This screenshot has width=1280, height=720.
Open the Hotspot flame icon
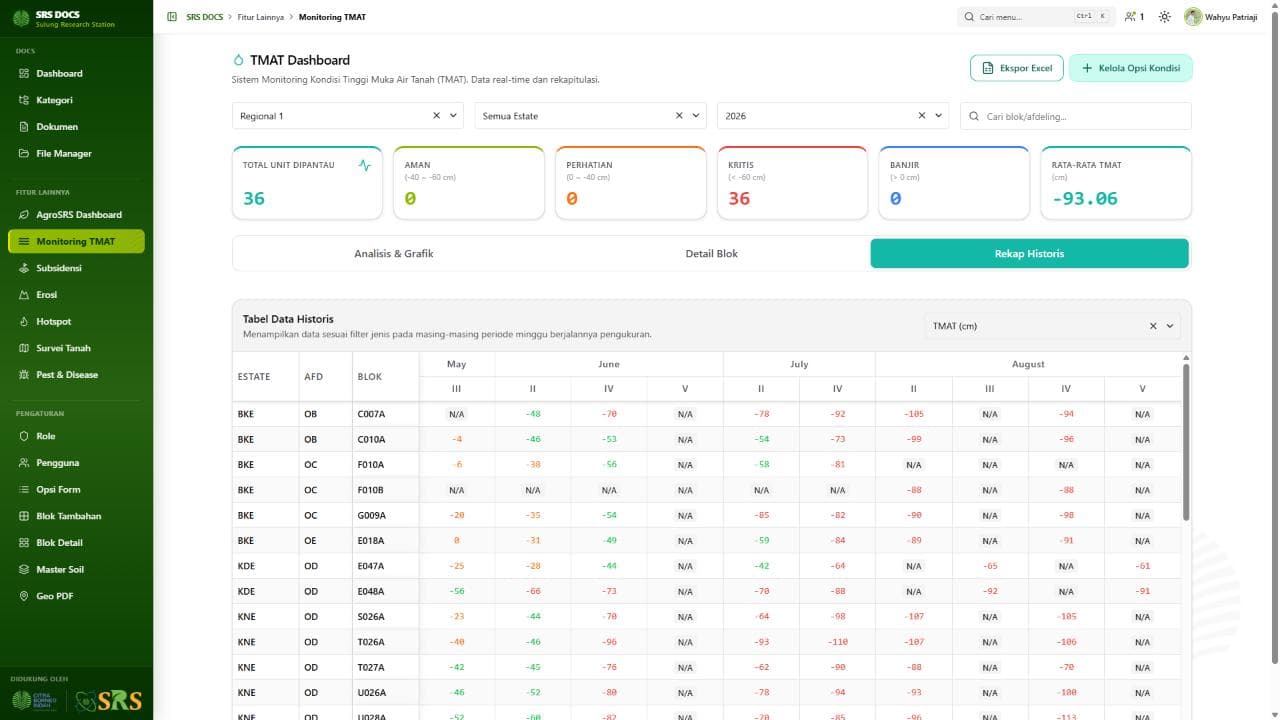click(24, 322)
